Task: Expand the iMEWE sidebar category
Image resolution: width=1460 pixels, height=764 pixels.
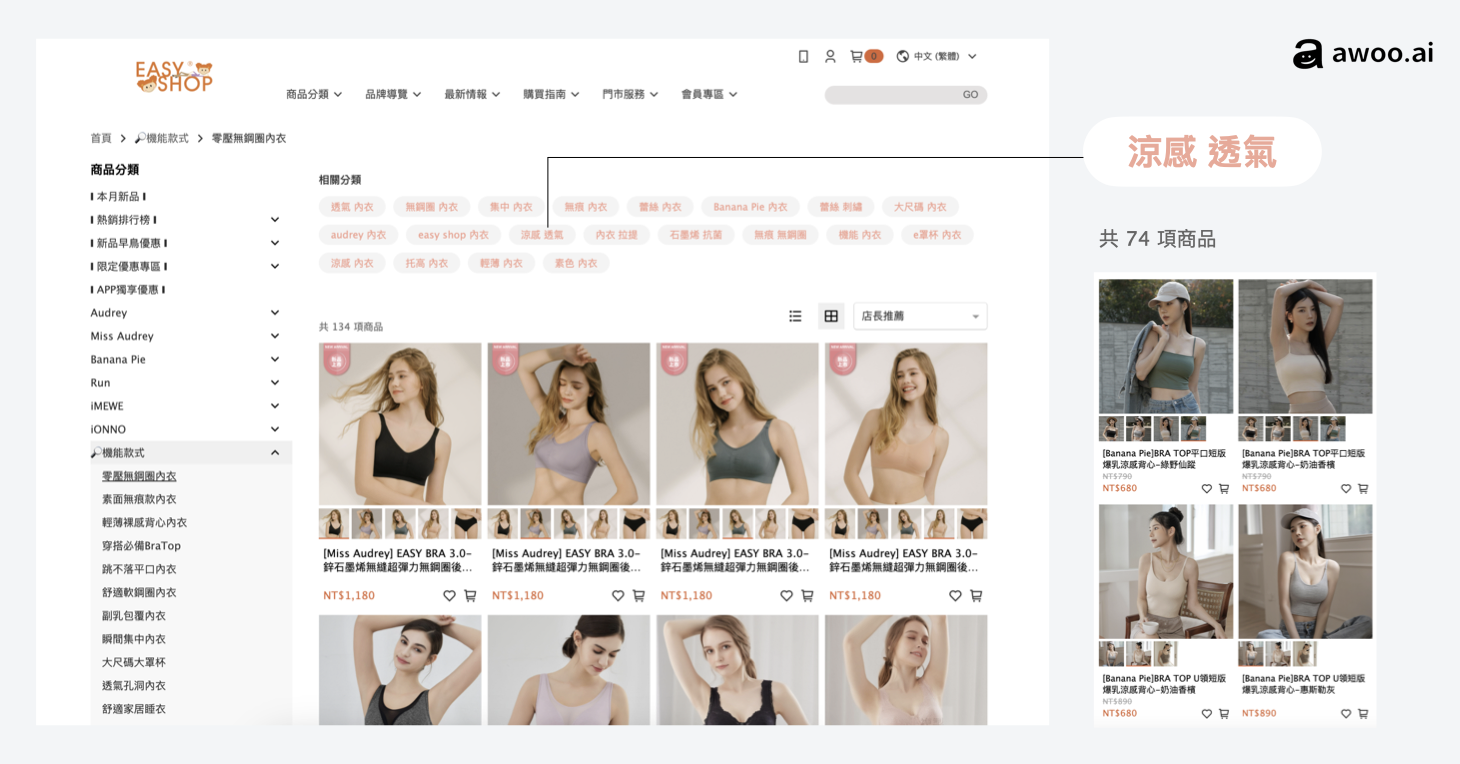Action: point(275,406)
